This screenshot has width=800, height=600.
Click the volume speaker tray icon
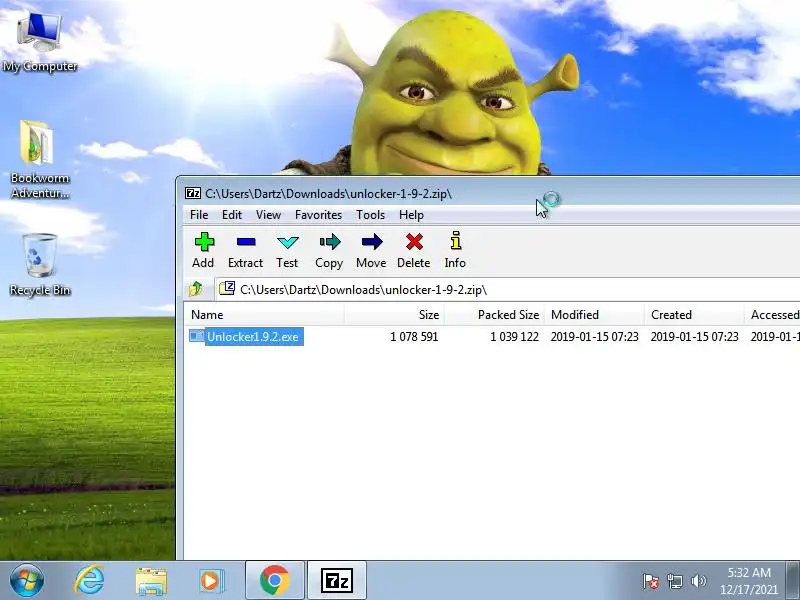coord(698,581)
